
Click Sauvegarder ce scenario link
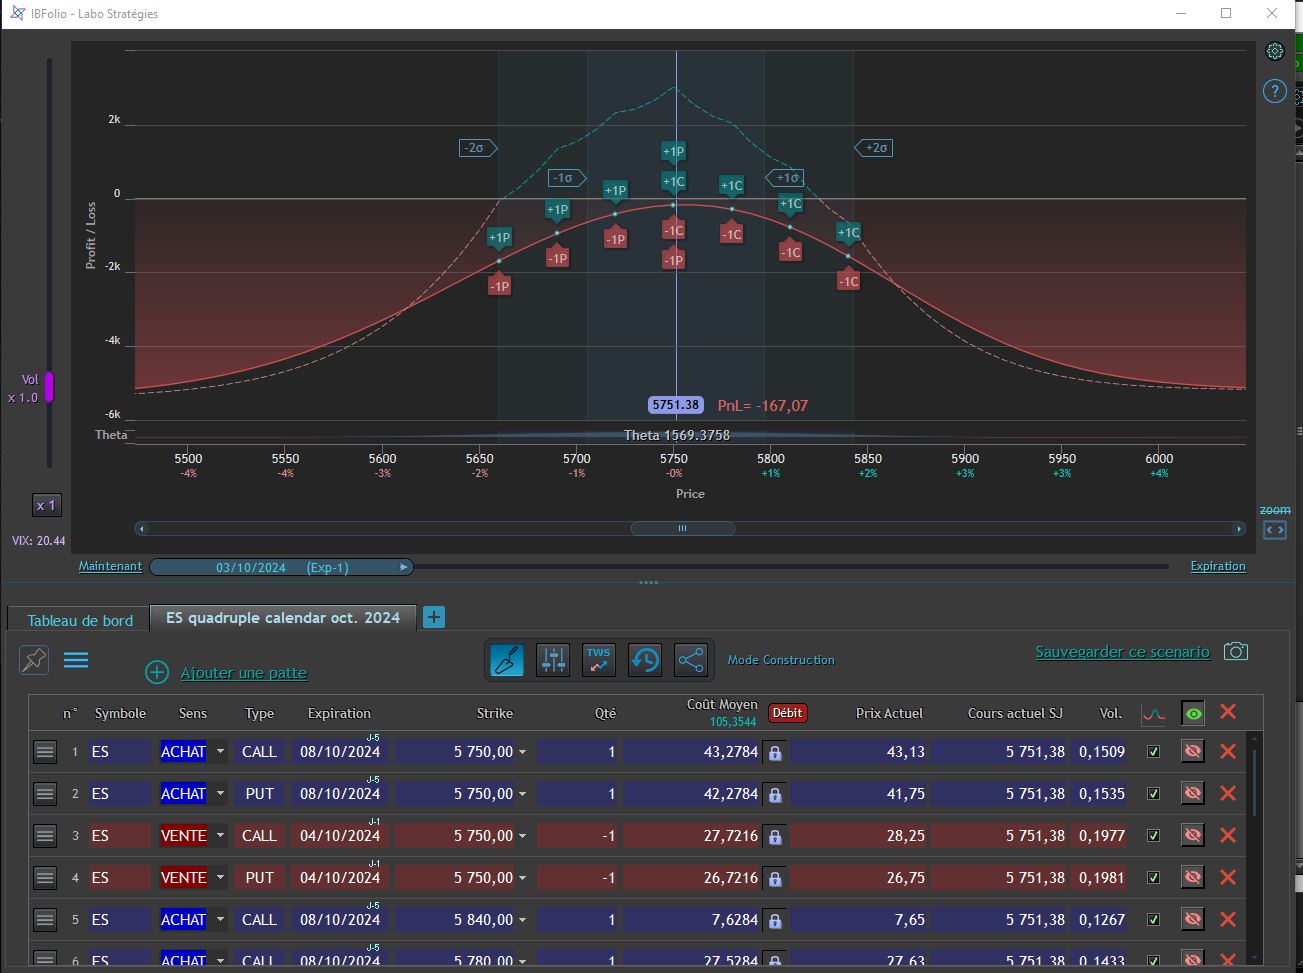(x=1123, y=652)
